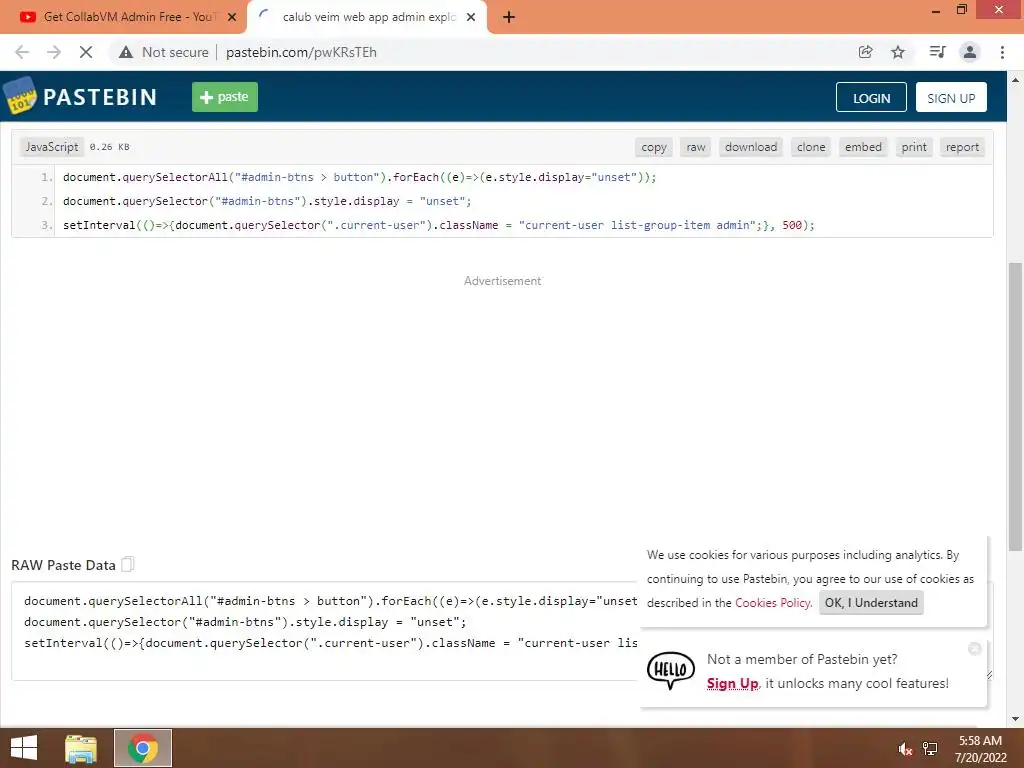
Task: Click the embed button
Action: click(863, 147)
